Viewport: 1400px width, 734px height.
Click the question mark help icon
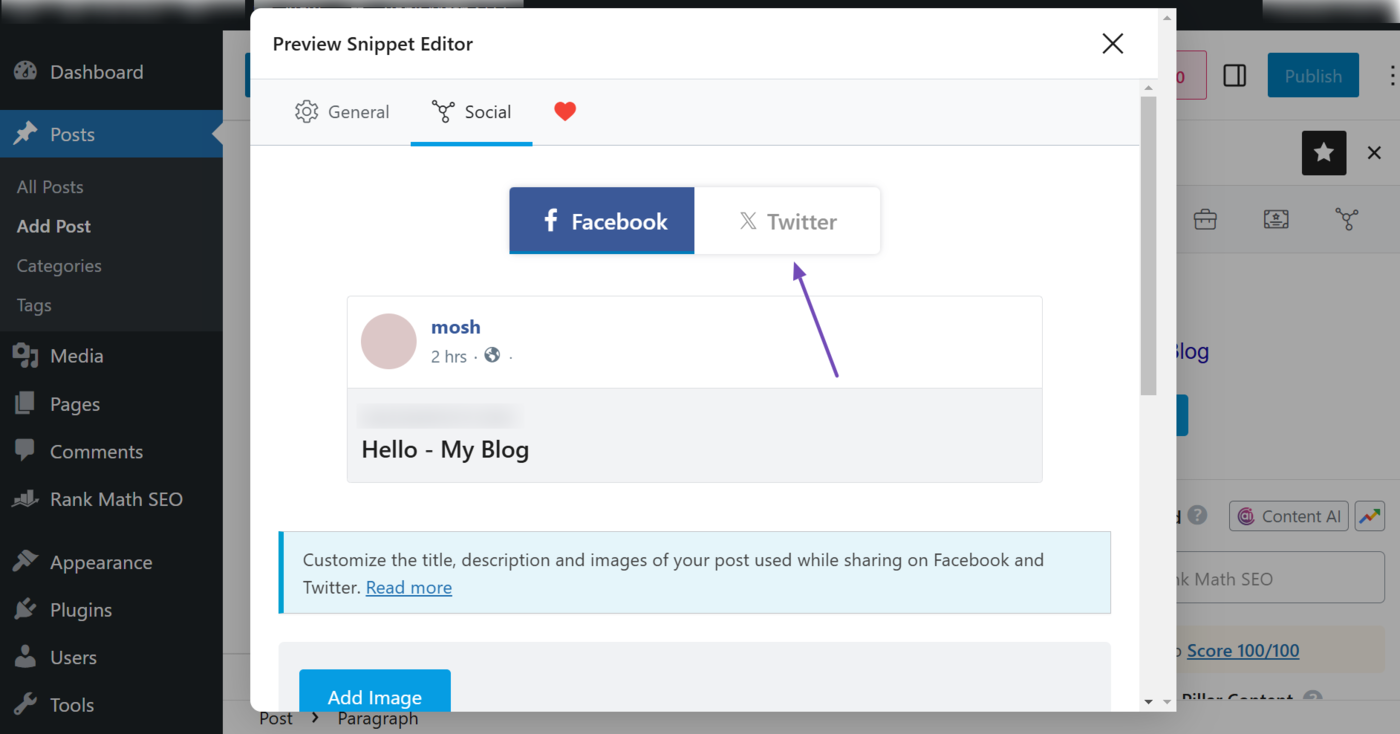[x=1198, y=516]
